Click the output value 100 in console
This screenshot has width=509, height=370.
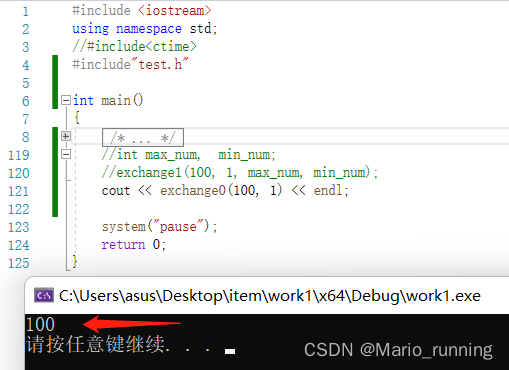[x=40, y=324]
